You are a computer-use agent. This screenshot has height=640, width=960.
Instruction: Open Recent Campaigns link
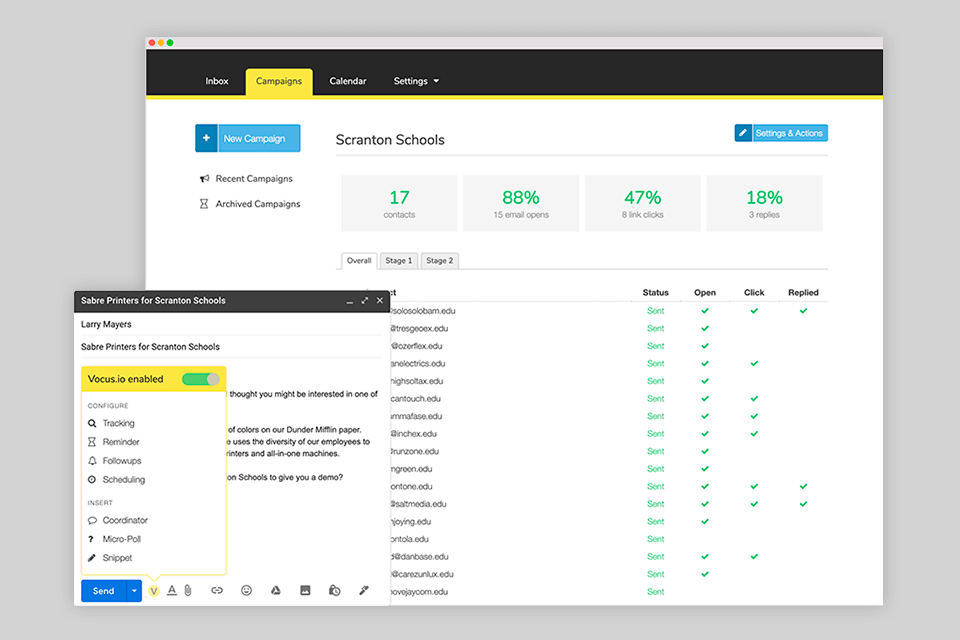tap(253, 179)
